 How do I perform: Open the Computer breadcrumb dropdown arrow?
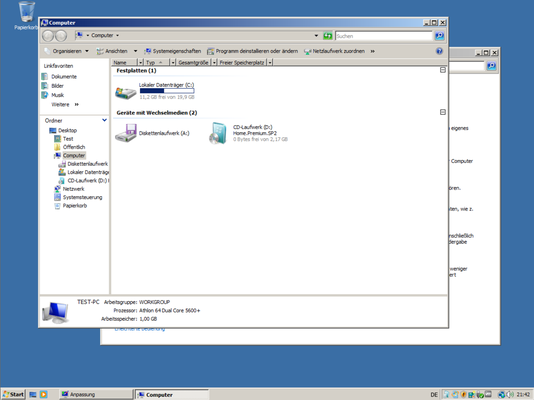click(117, 35)
